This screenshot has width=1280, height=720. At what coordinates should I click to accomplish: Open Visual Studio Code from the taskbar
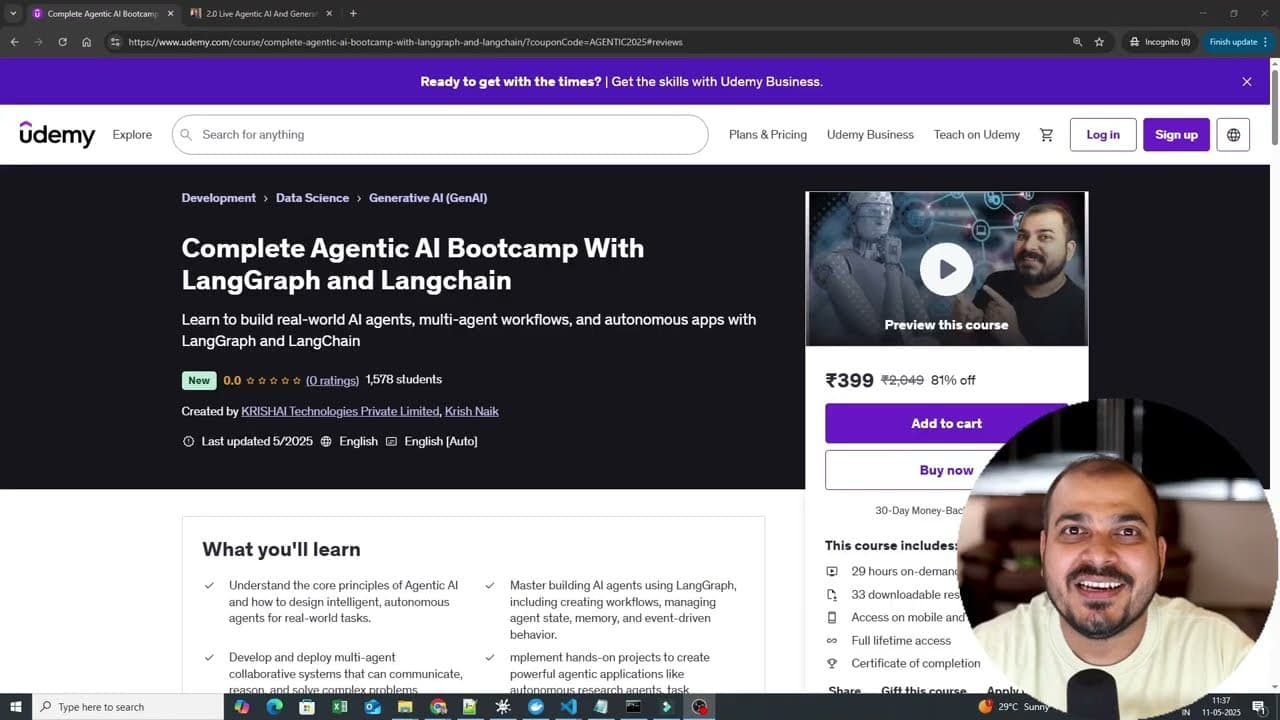(x=568, y=707)
